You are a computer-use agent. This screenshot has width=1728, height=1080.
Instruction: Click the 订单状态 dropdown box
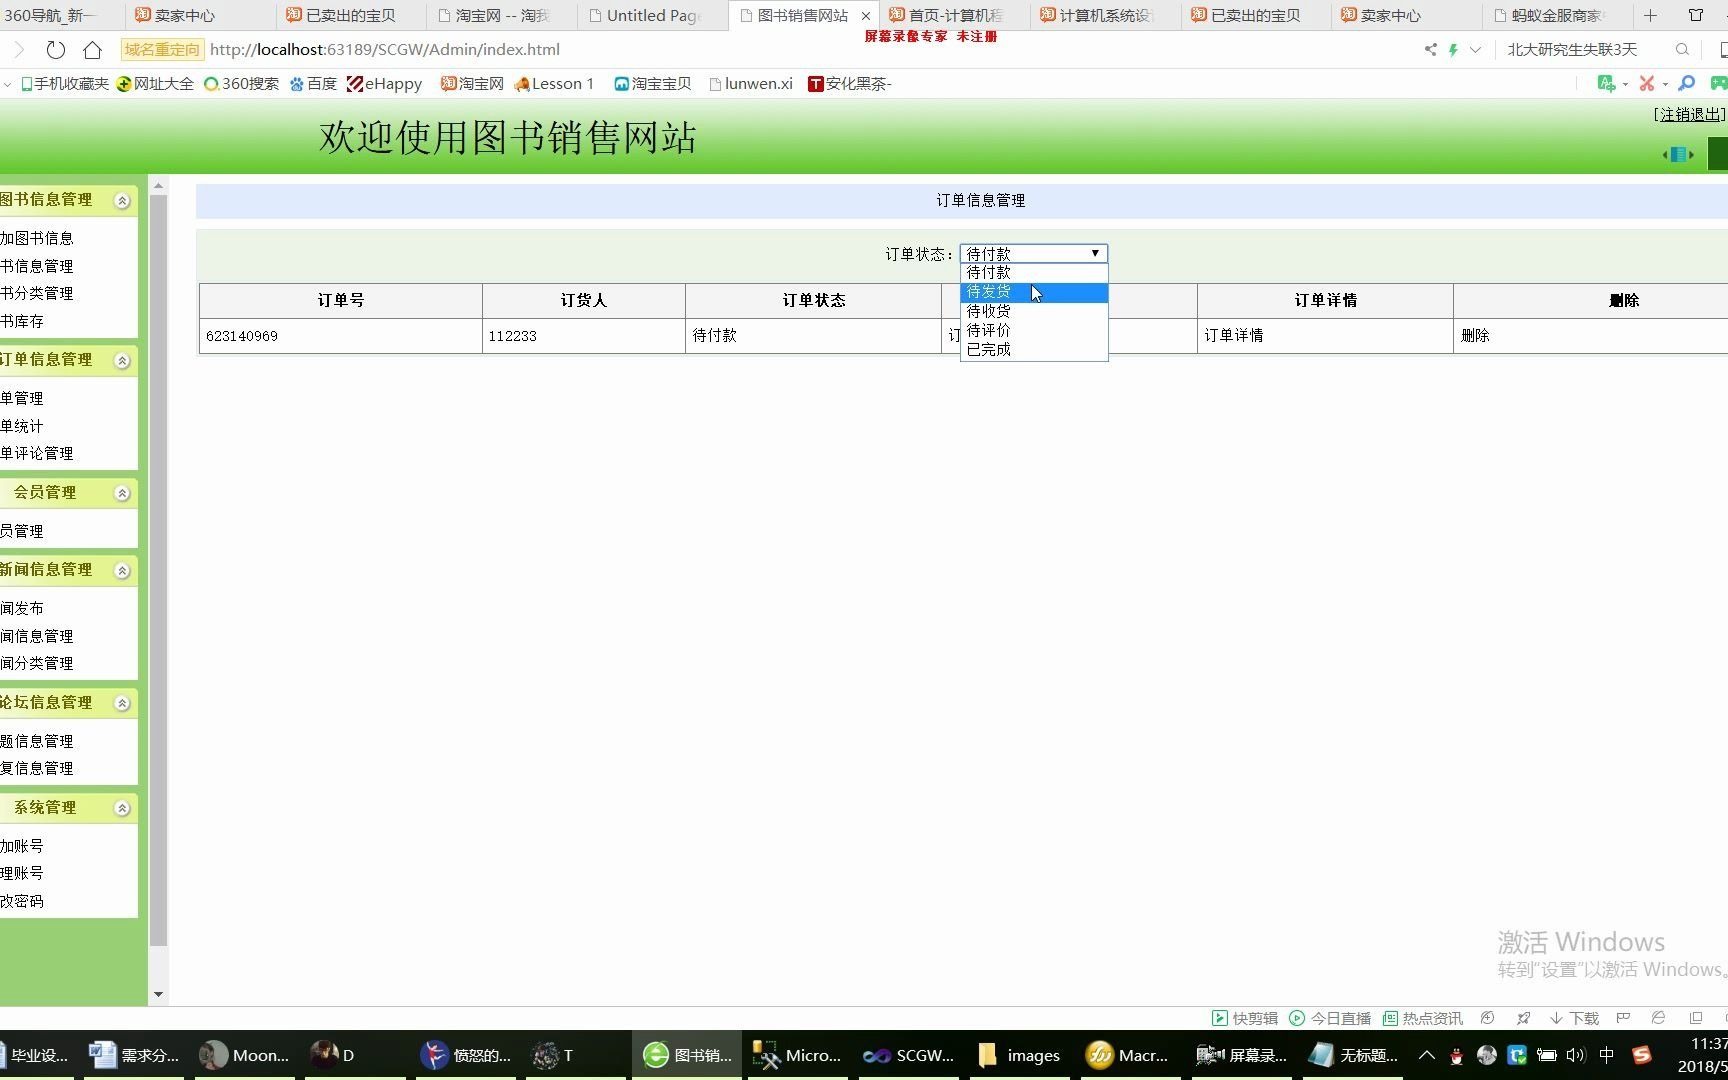pyautogui.click(x=1033, y=253)
